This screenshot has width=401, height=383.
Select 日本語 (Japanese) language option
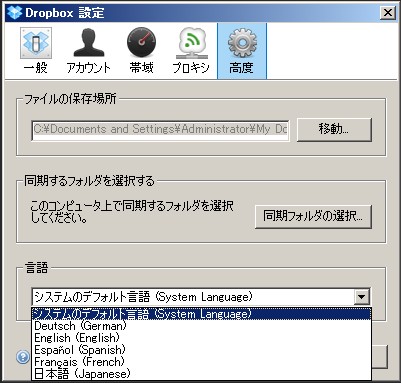click(201, 374)
